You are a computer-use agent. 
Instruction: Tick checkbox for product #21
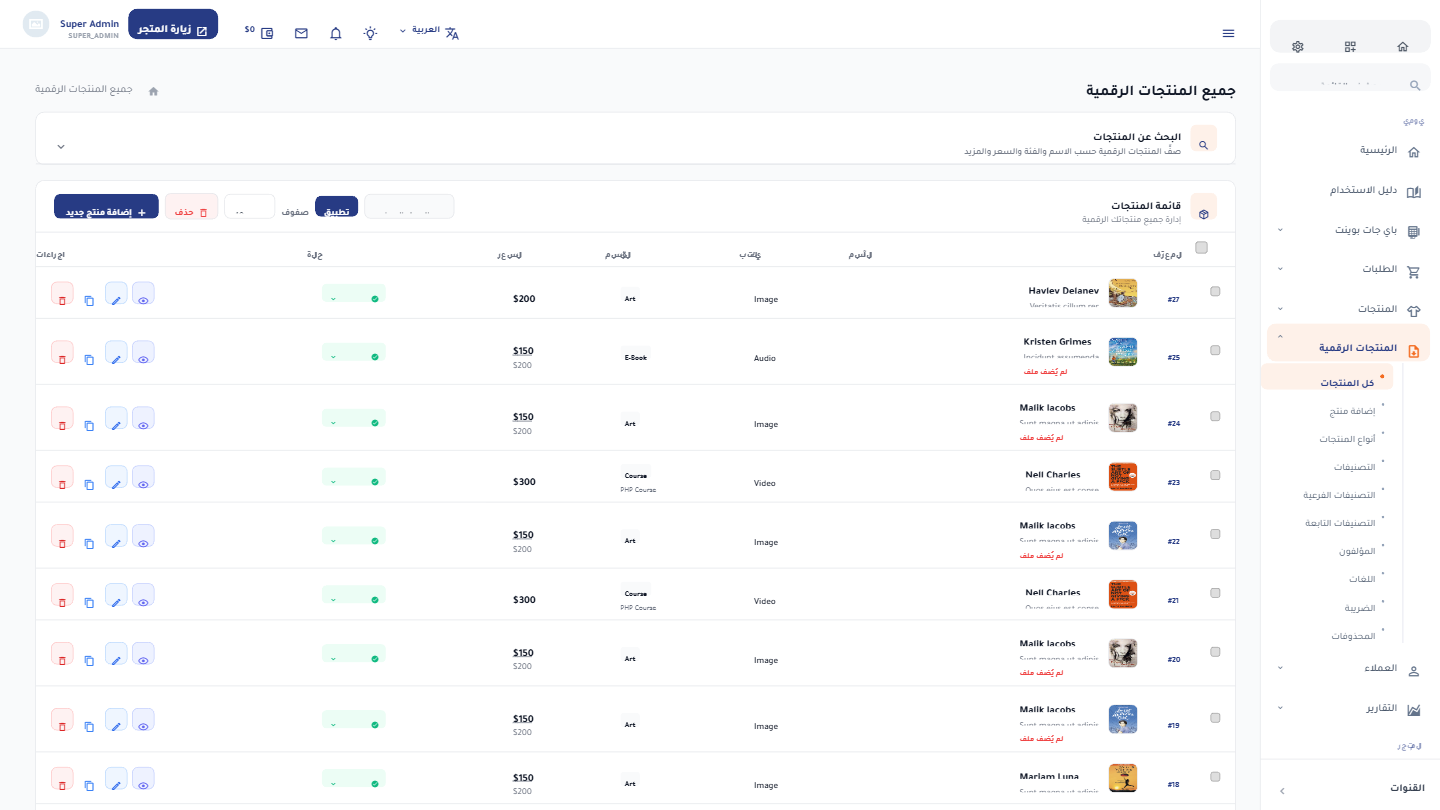pos(1215,593)
